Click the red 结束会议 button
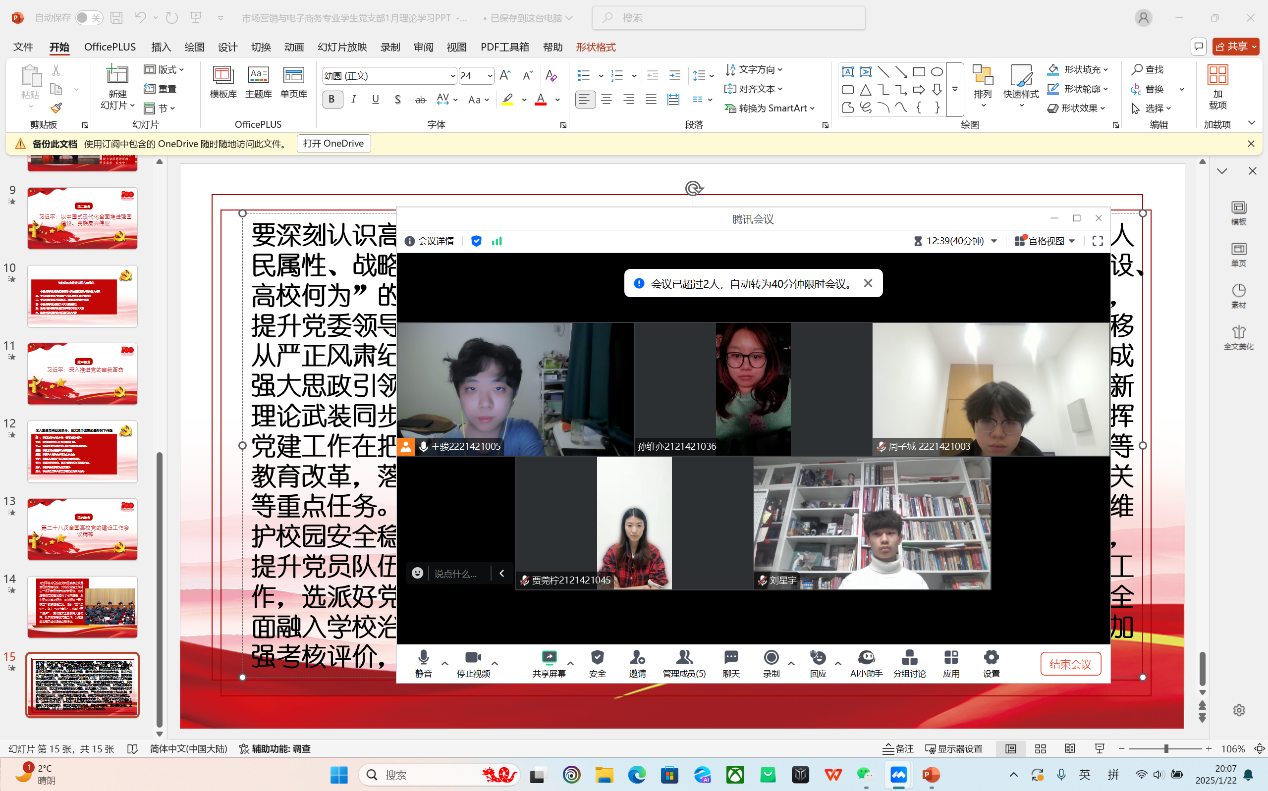1268x791 pixels. tap(1070, 664)
